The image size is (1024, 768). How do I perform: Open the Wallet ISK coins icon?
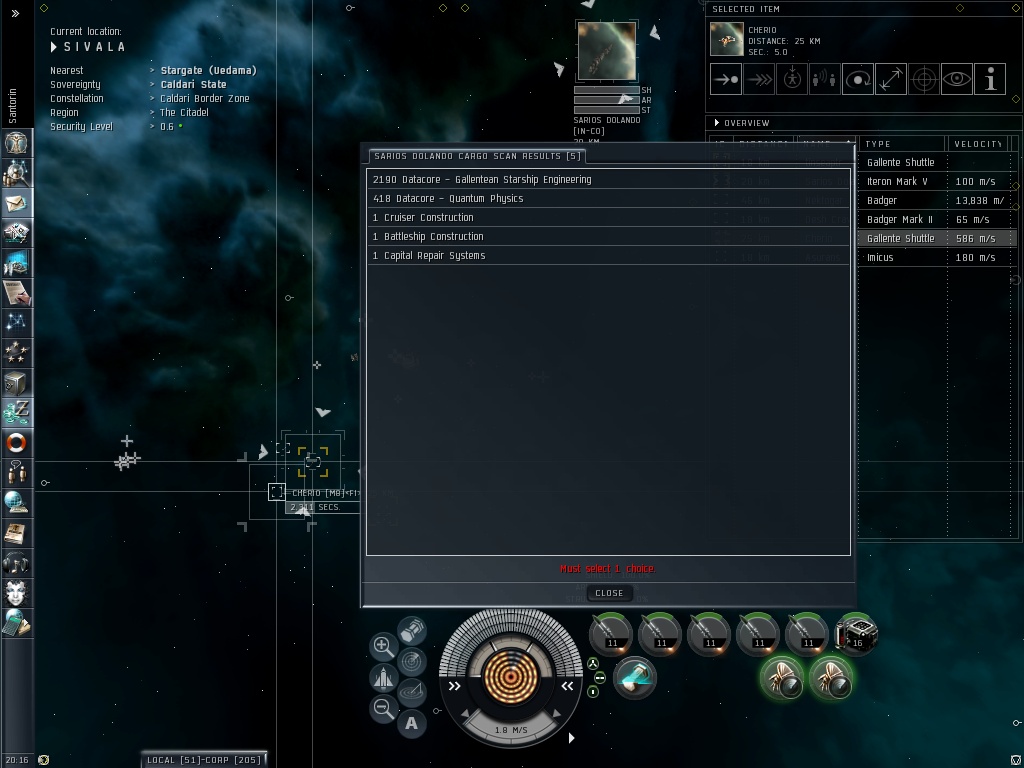[16, 413]
